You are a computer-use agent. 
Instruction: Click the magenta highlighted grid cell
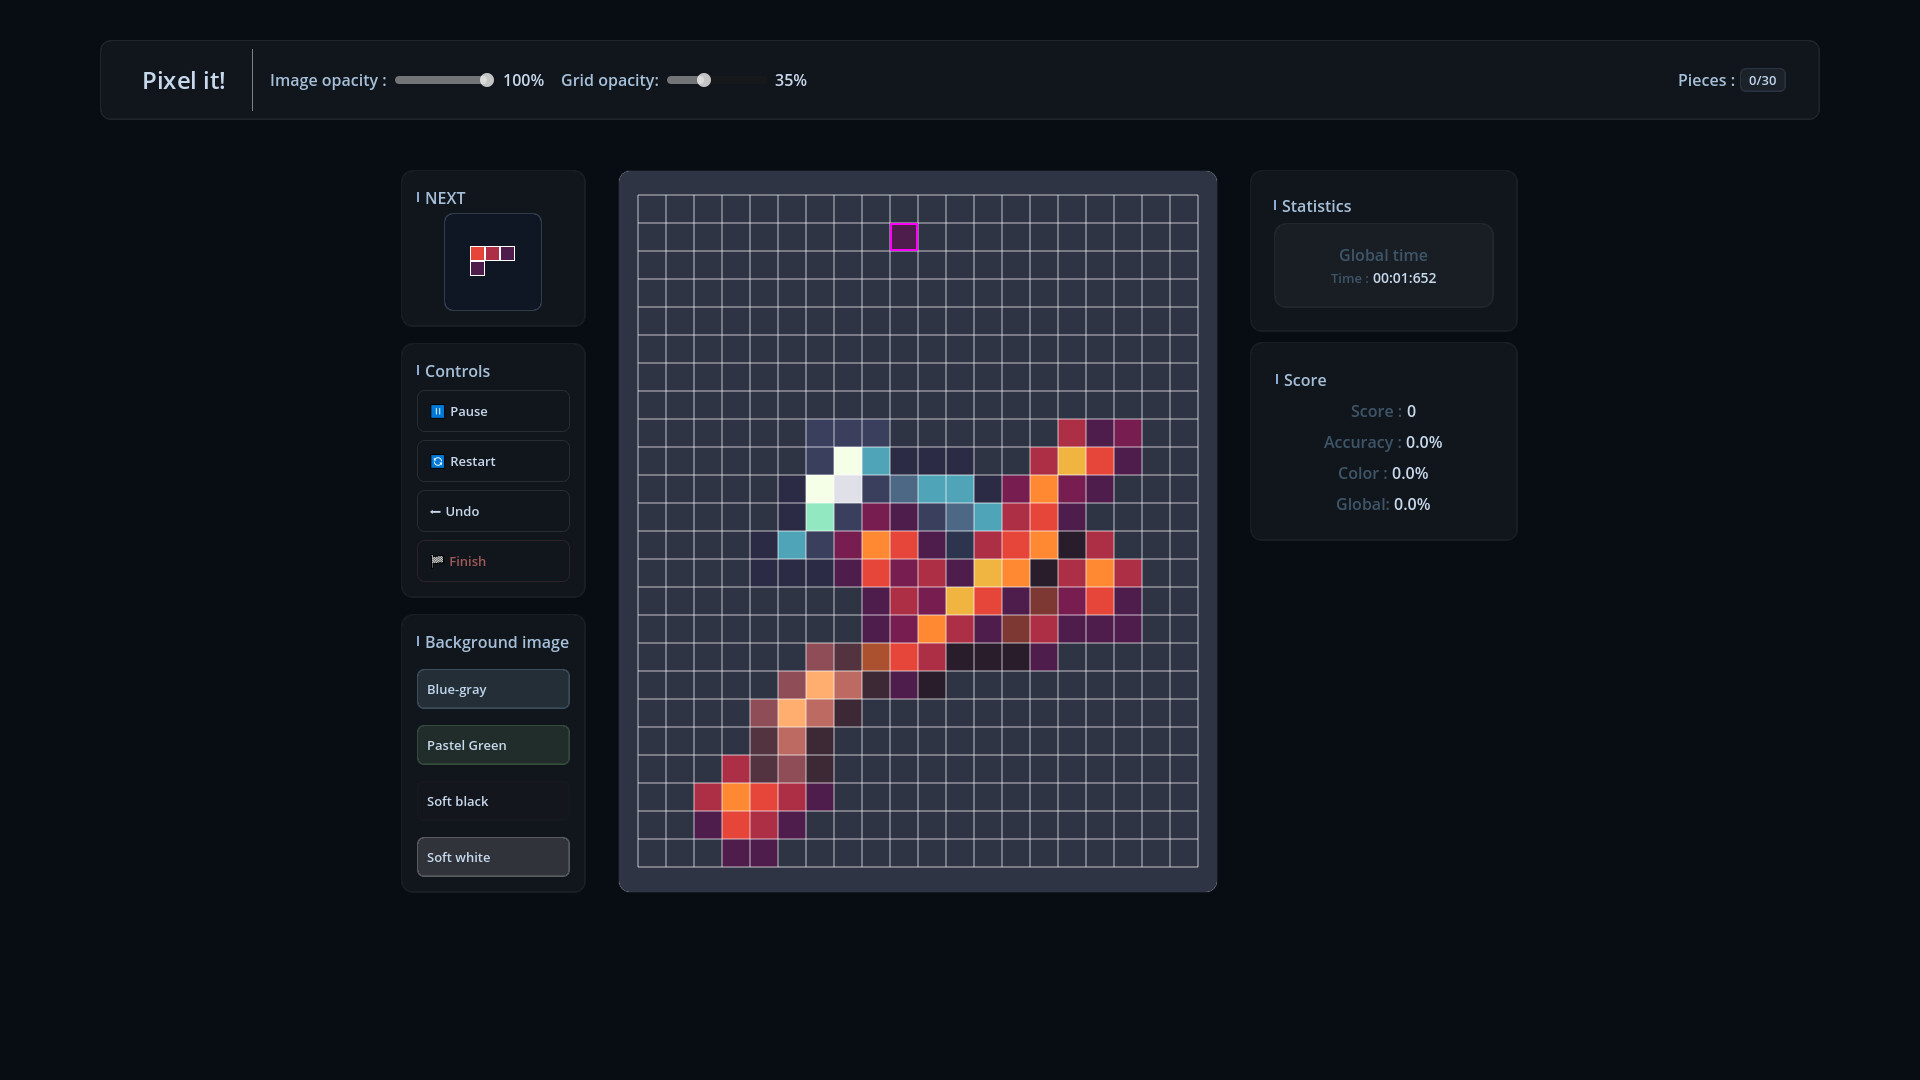coord(903,237)
